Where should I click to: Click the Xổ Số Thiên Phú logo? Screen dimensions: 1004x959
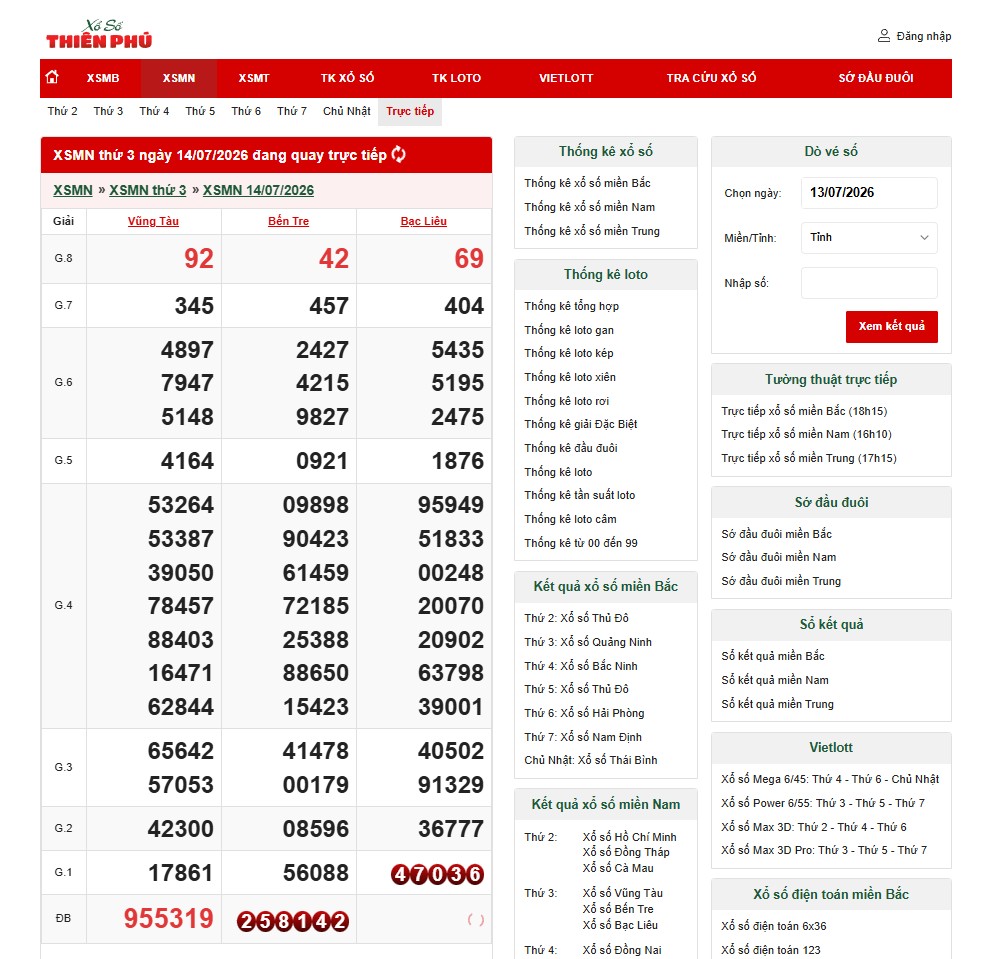[x=99, y=35]
